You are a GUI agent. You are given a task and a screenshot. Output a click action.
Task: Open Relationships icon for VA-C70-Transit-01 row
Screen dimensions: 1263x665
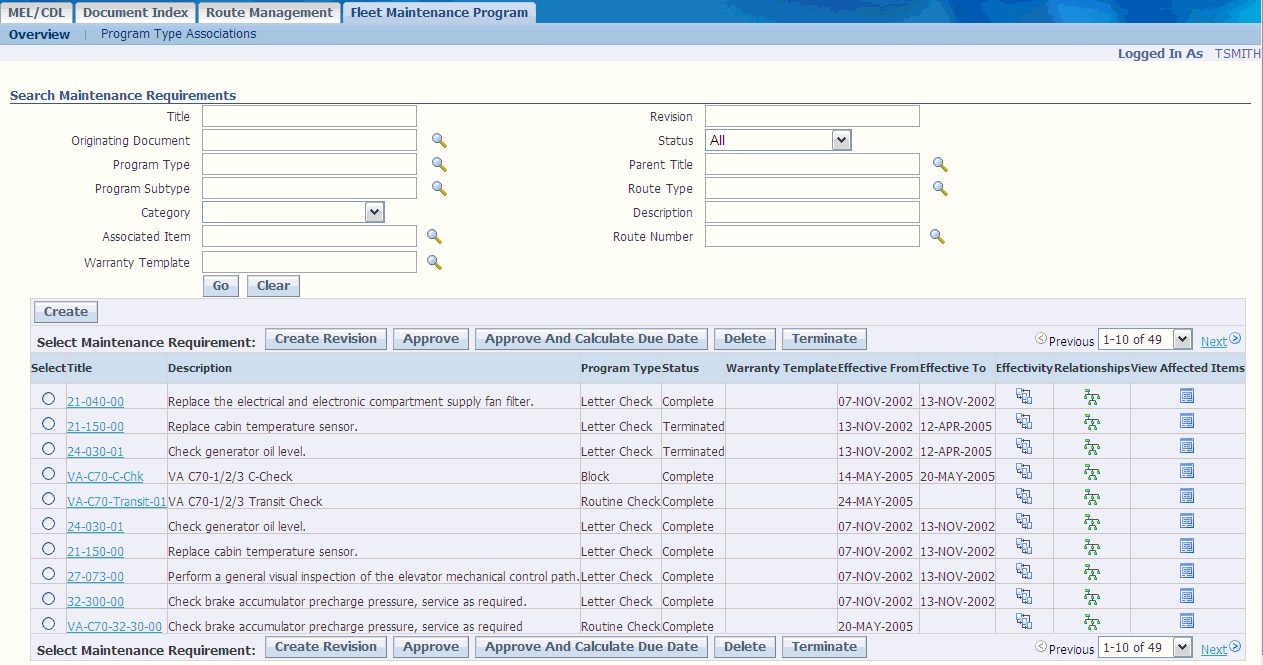pyautogui.click(x=1092, y=497)
